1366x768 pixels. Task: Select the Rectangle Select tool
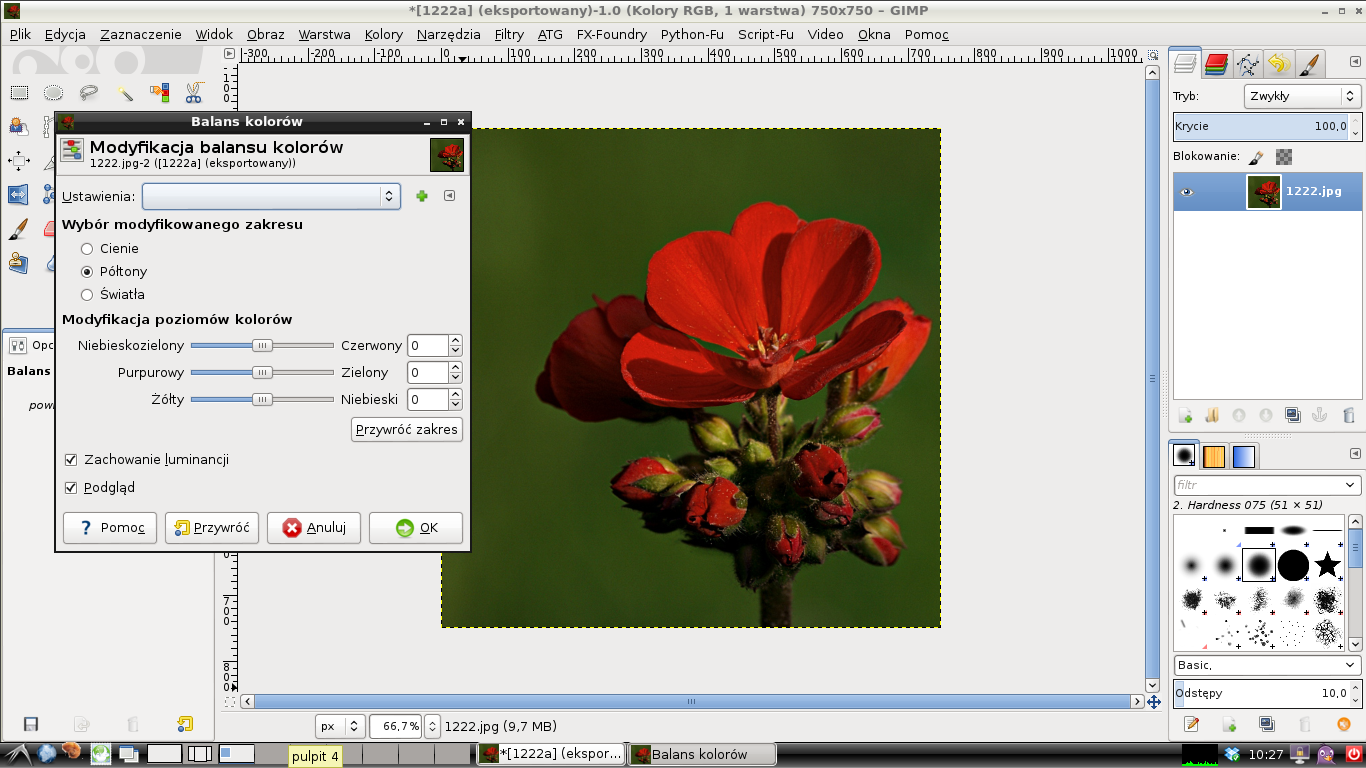(x=19, y=93)
